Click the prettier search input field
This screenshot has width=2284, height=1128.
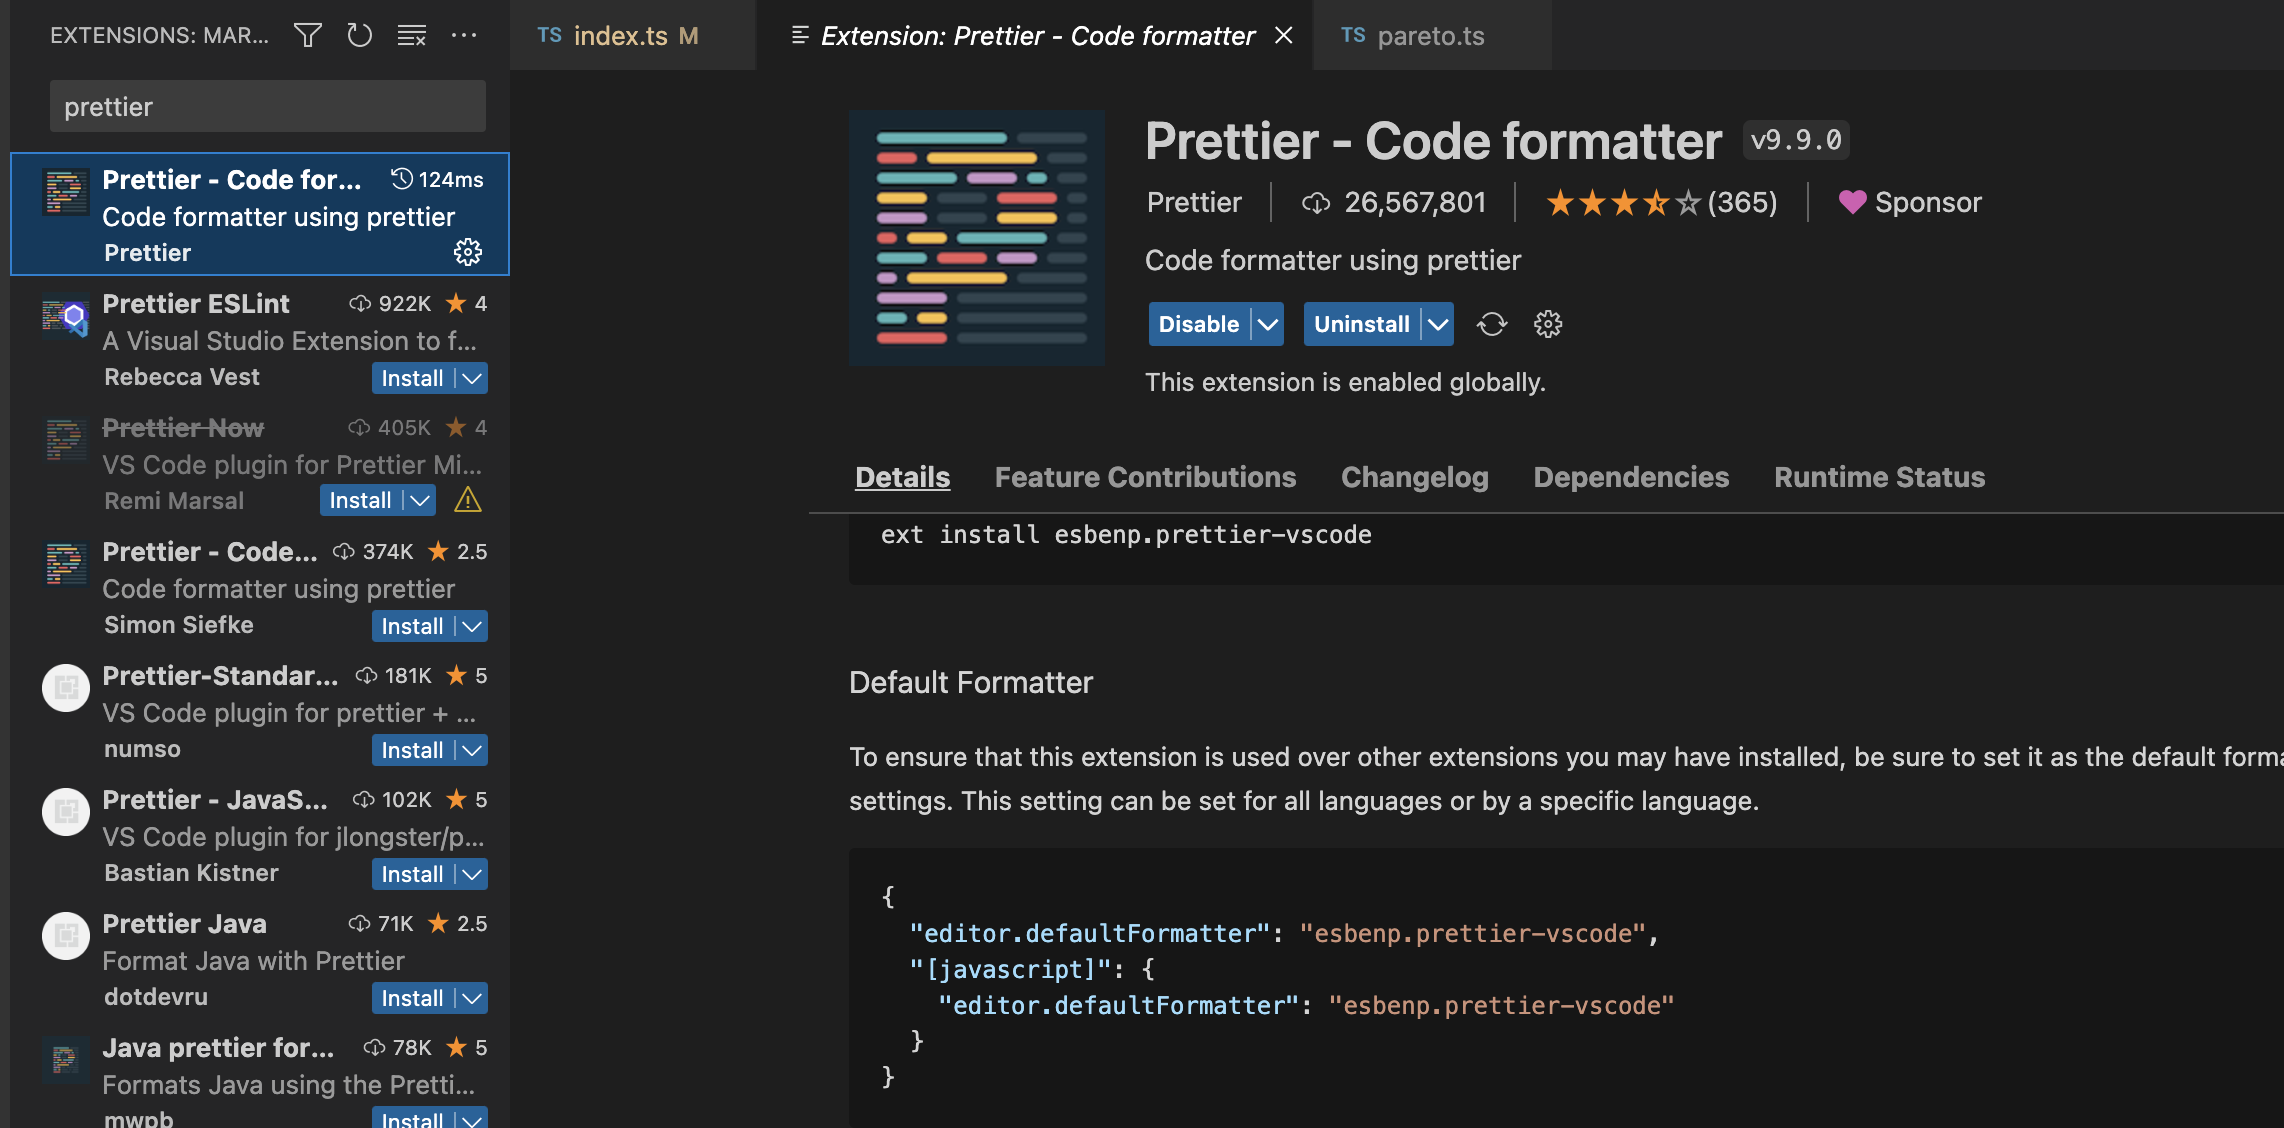(x=267, y=105)
